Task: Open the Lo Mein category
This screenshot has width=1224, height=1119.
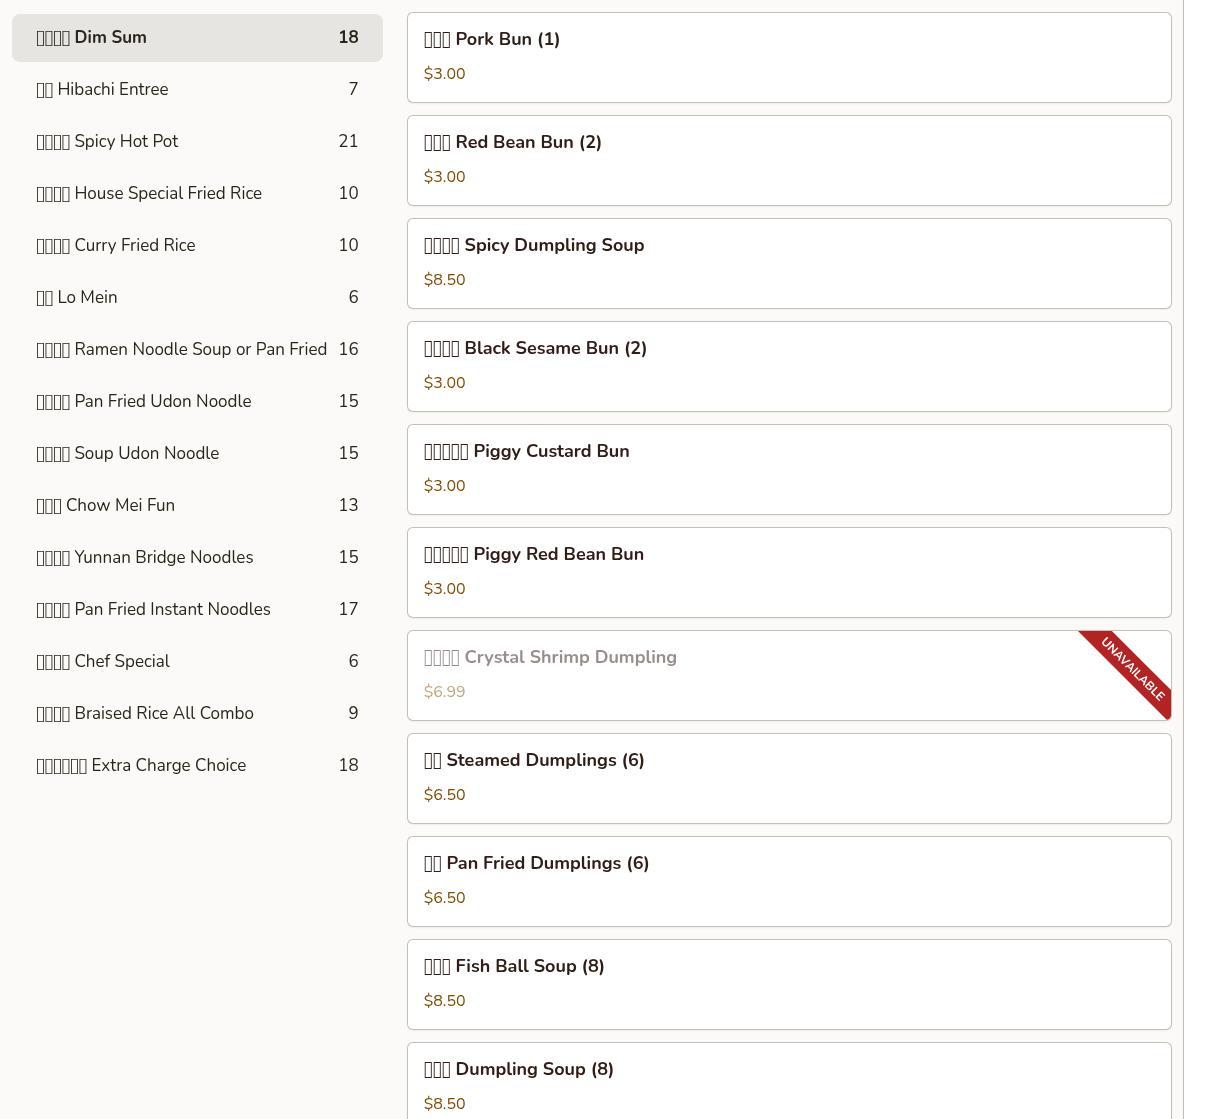Action: [x=197, y=297]
